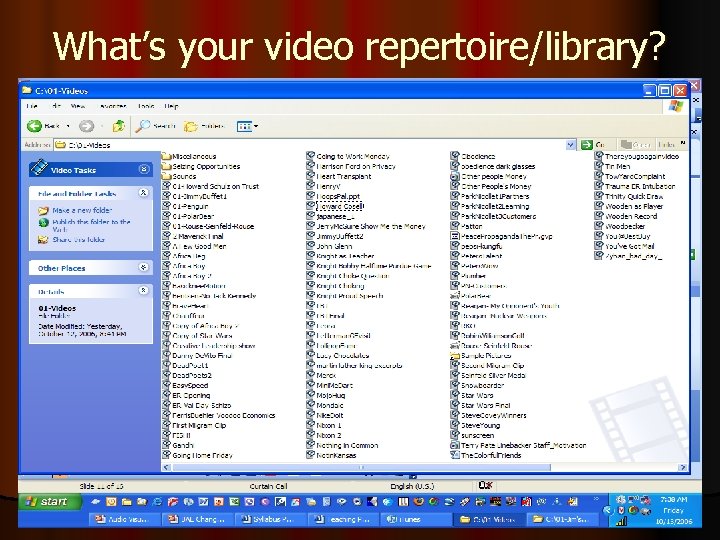Click the Up folder icon in toolbar
Screen dimensions: 720x540
click(118, 126)
